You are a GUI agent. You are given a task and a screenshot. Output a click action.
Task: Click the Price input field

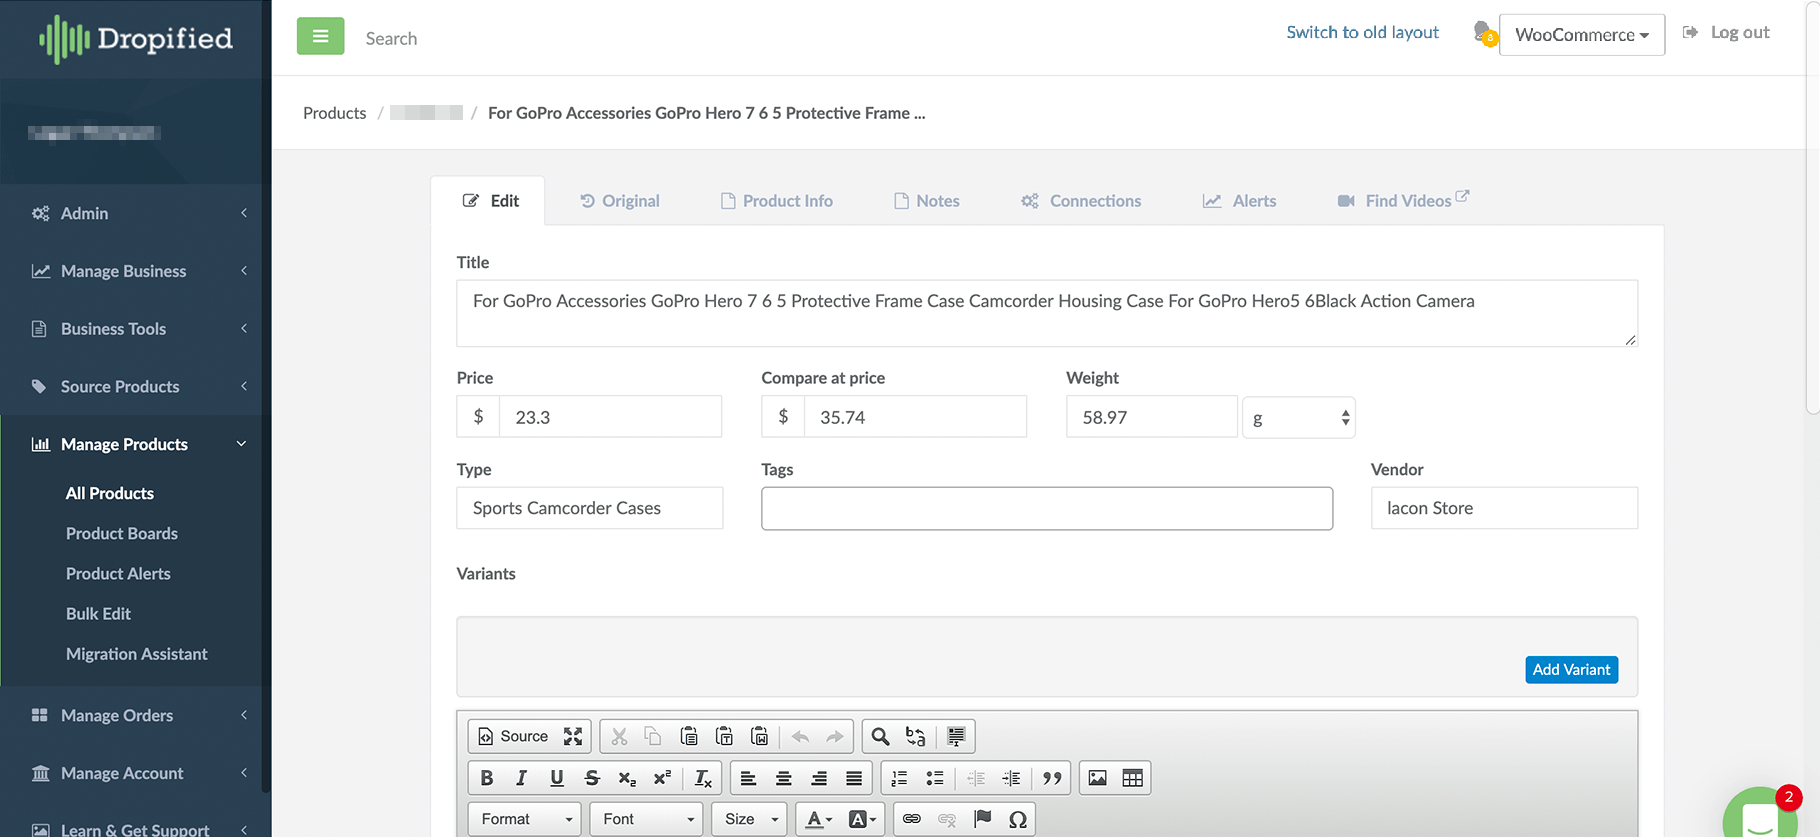tap(610, 417)
